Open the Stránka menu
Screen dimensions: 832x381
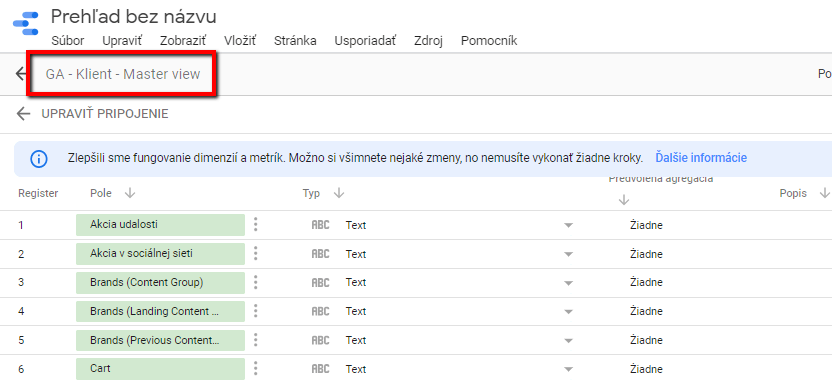(x=295, y=41)
